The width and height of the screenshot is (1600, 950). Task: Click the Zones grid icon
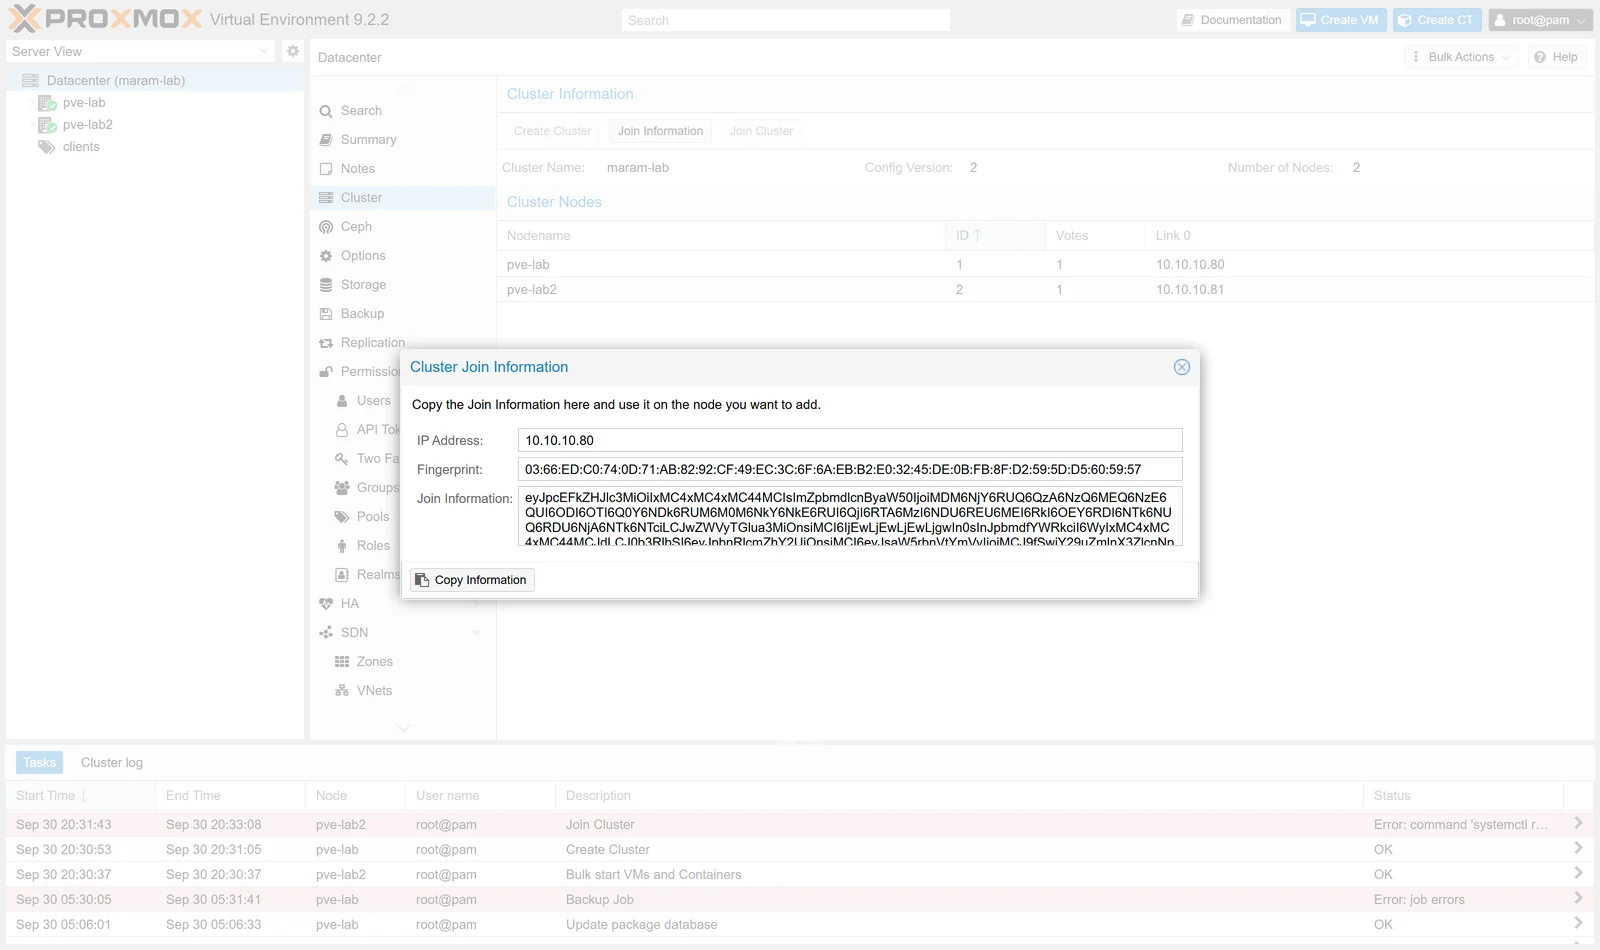tap(342, 662)
